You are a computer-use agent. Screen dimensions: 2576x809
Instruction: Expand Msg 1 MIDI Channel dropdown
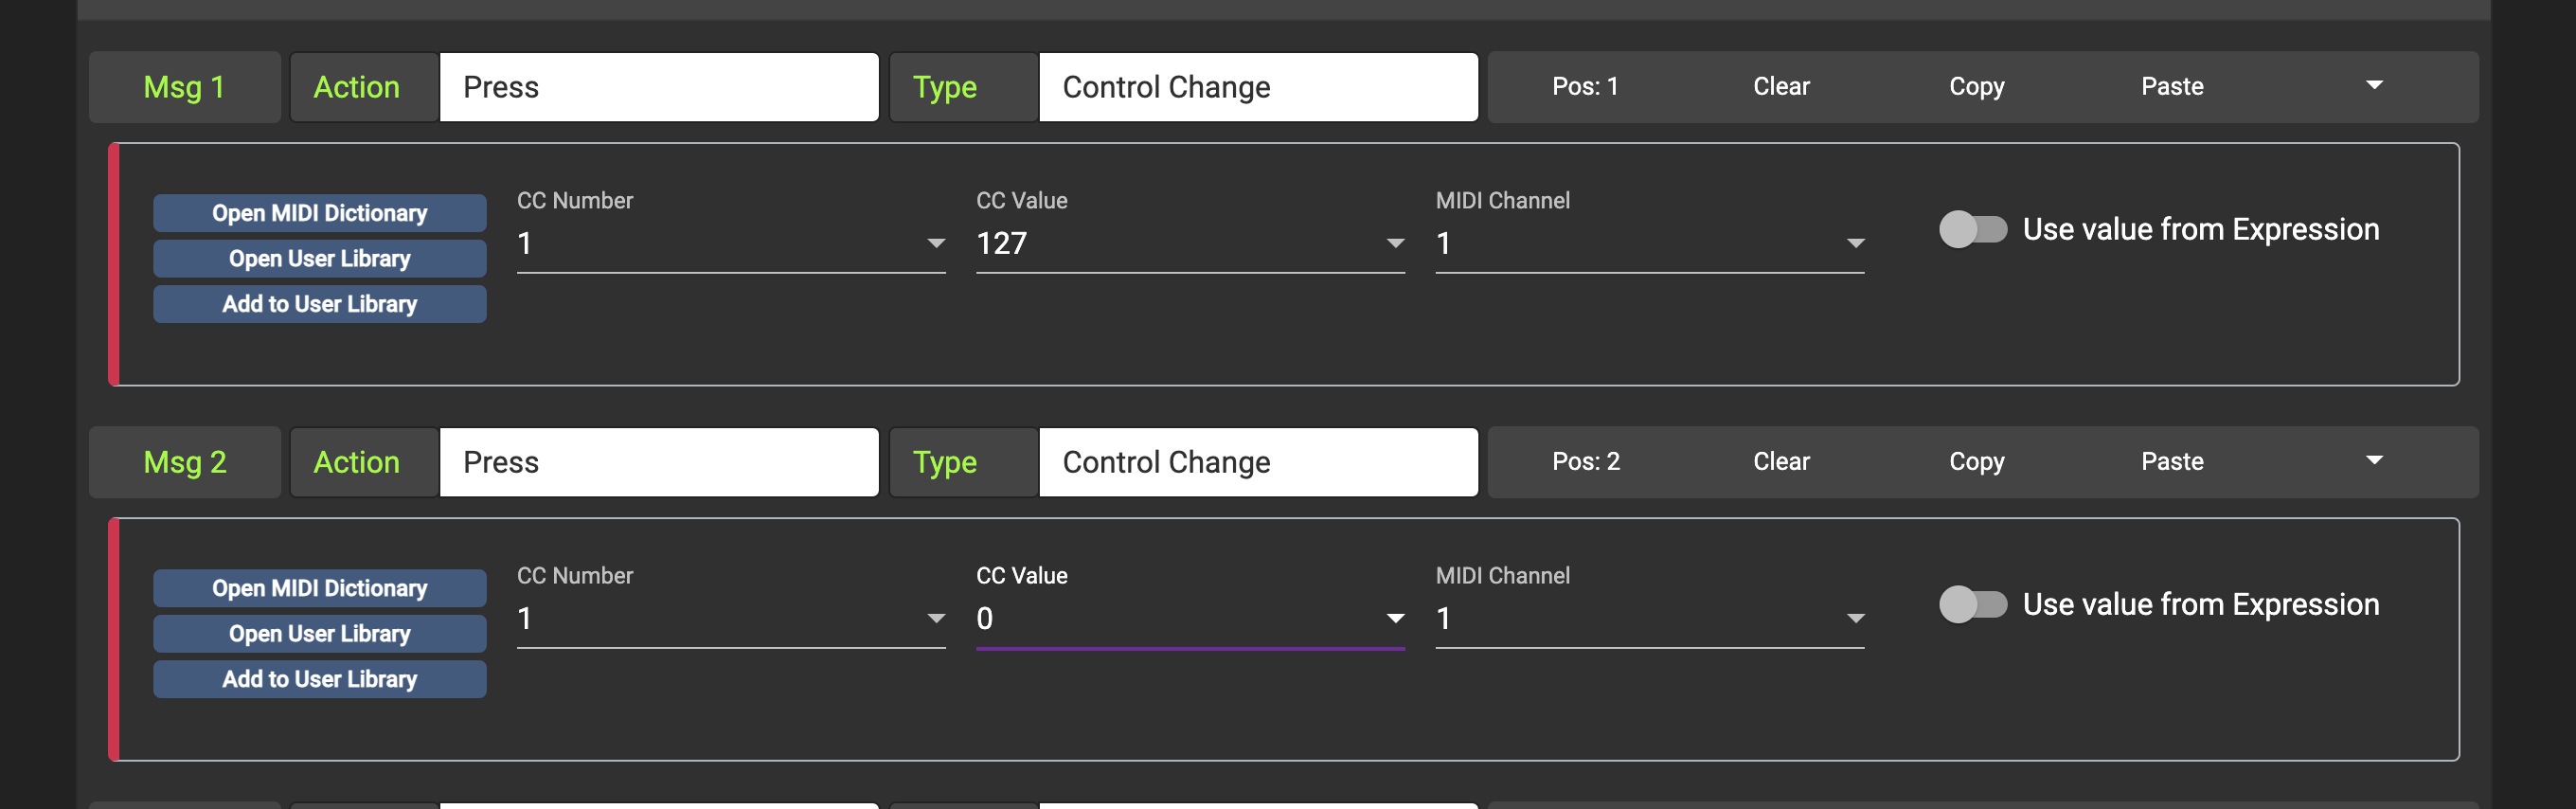pyautogui.click(x=1855, y=244)
